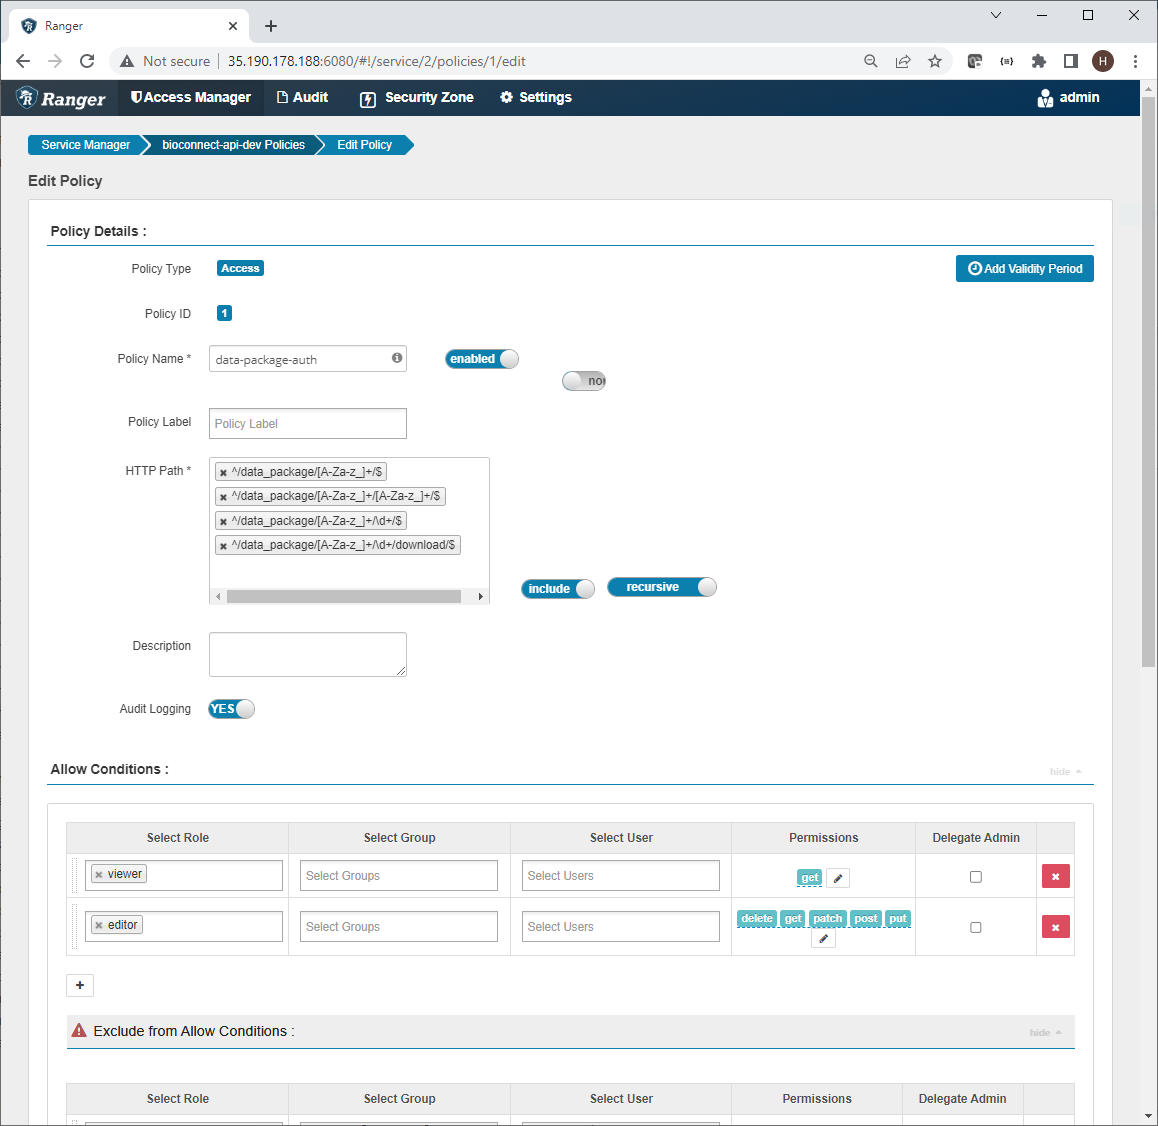Click inside the Description text area
Viewport: 1158px width, 1126px height.
307,654
